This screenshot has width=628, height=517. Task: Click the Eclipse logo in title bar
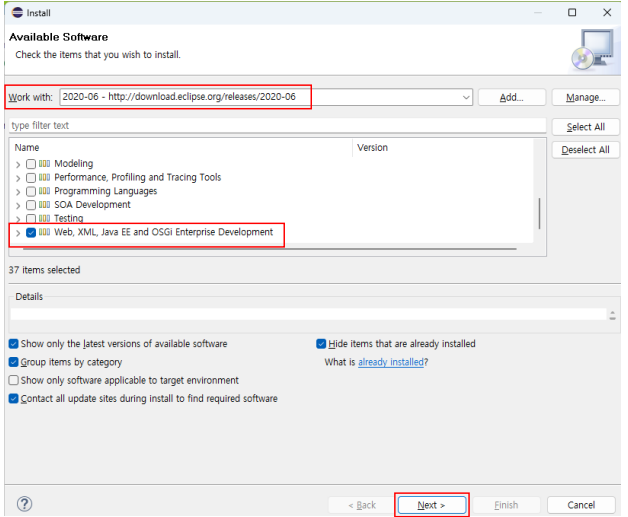[18, 12]
